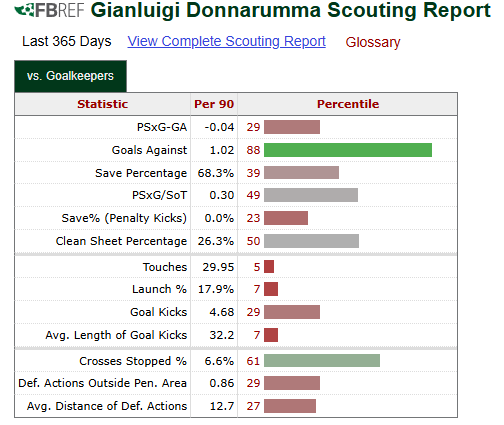Click the Last 365 Days text
Image resolution: width=504 pixels, height=425 pixels.
point(67,42)
